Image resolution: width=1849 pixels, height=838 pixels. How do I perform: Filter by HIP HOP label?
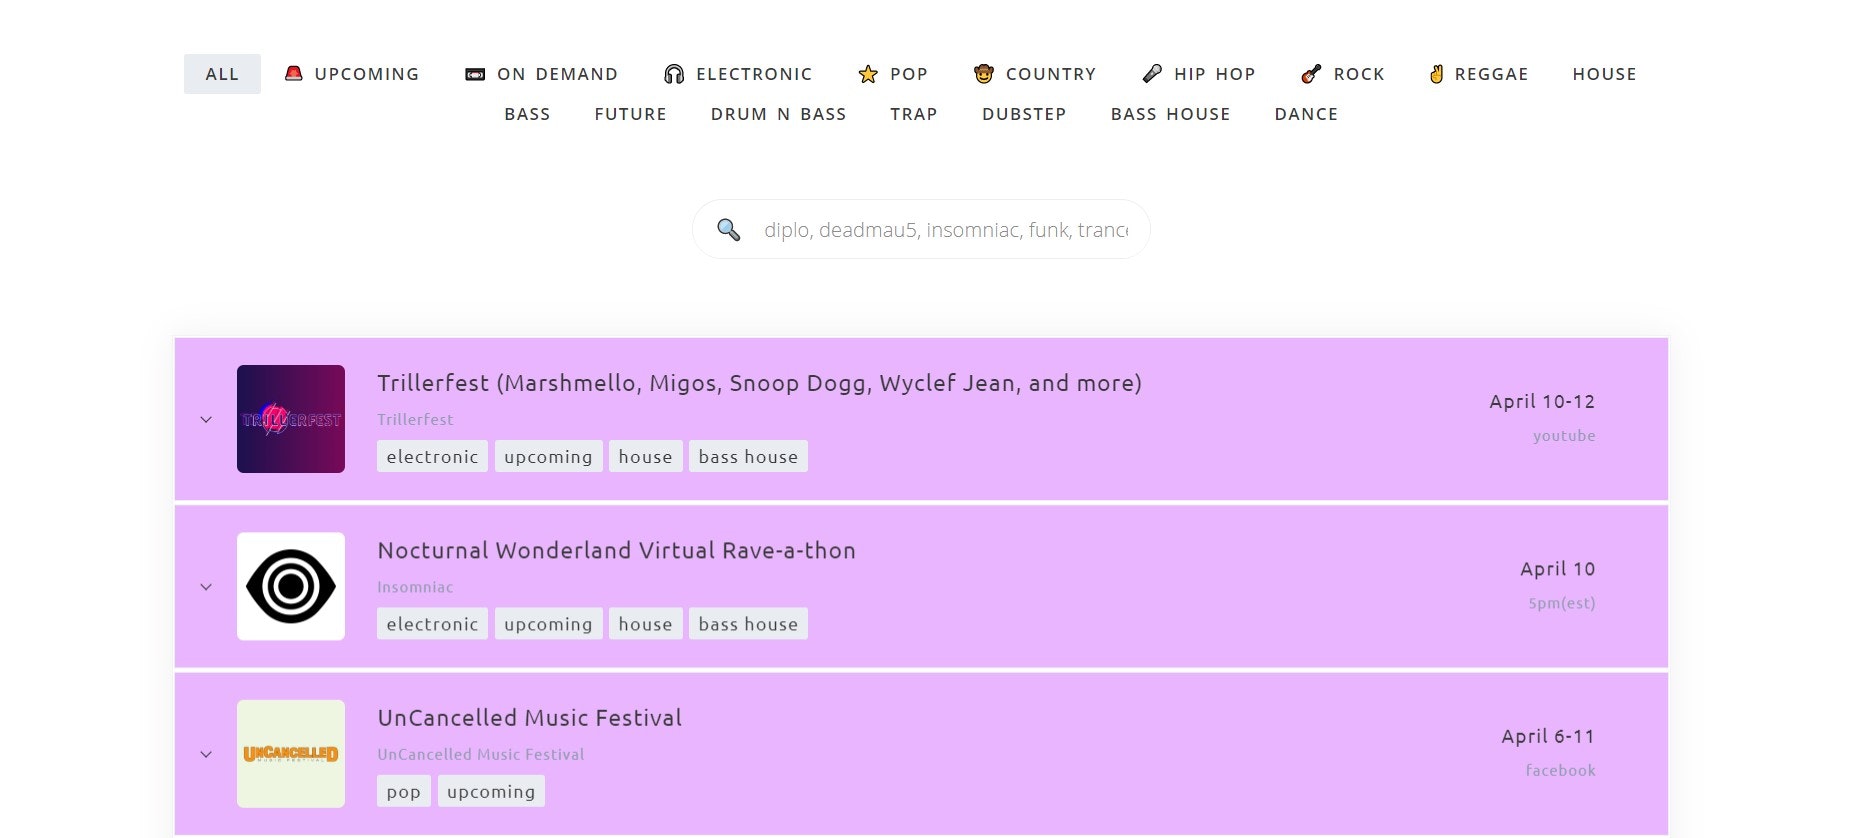tap(1215, 74)
